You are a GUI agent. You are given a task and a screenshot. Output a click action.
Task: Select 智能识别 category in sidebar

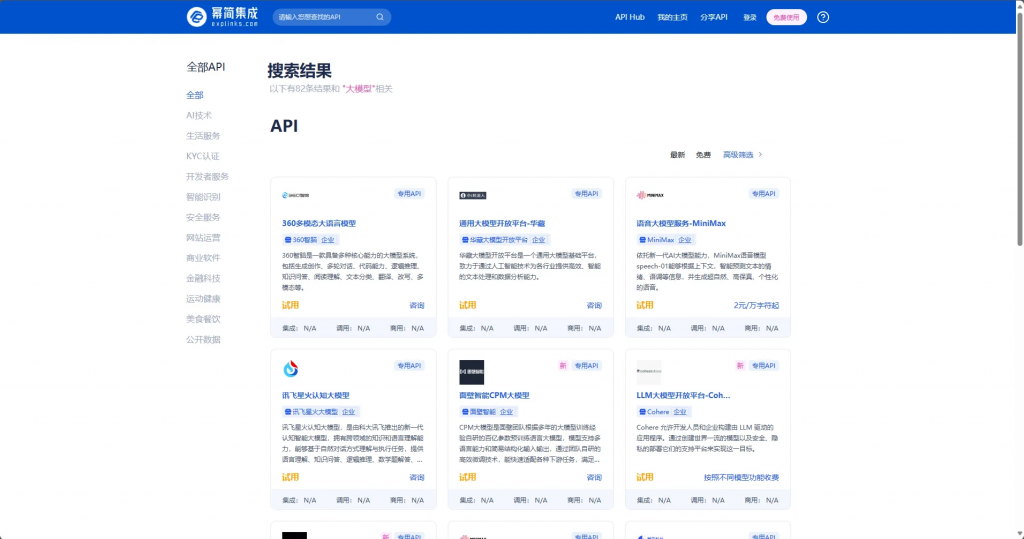point(203,197)
